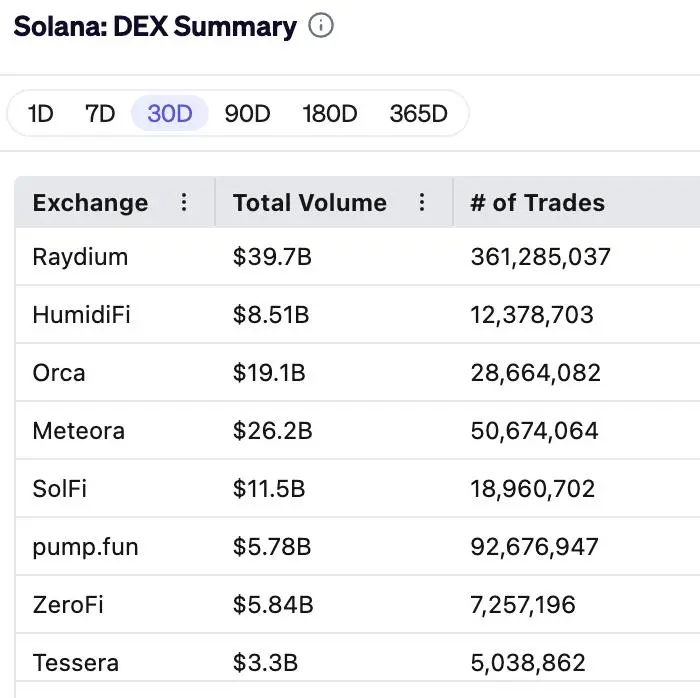Viewport: 700px width, 698px height.
Task: Select the ZeroFi exchange row
Action: (x=358, y=605)
